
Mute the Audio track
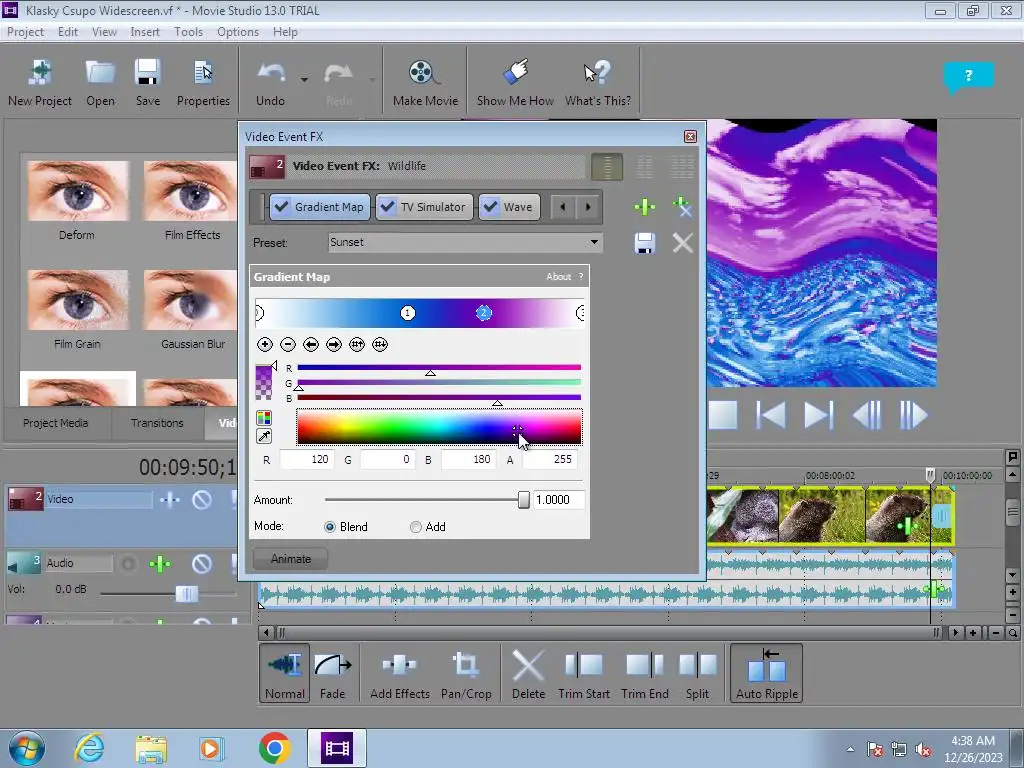[x=202, y=563]
